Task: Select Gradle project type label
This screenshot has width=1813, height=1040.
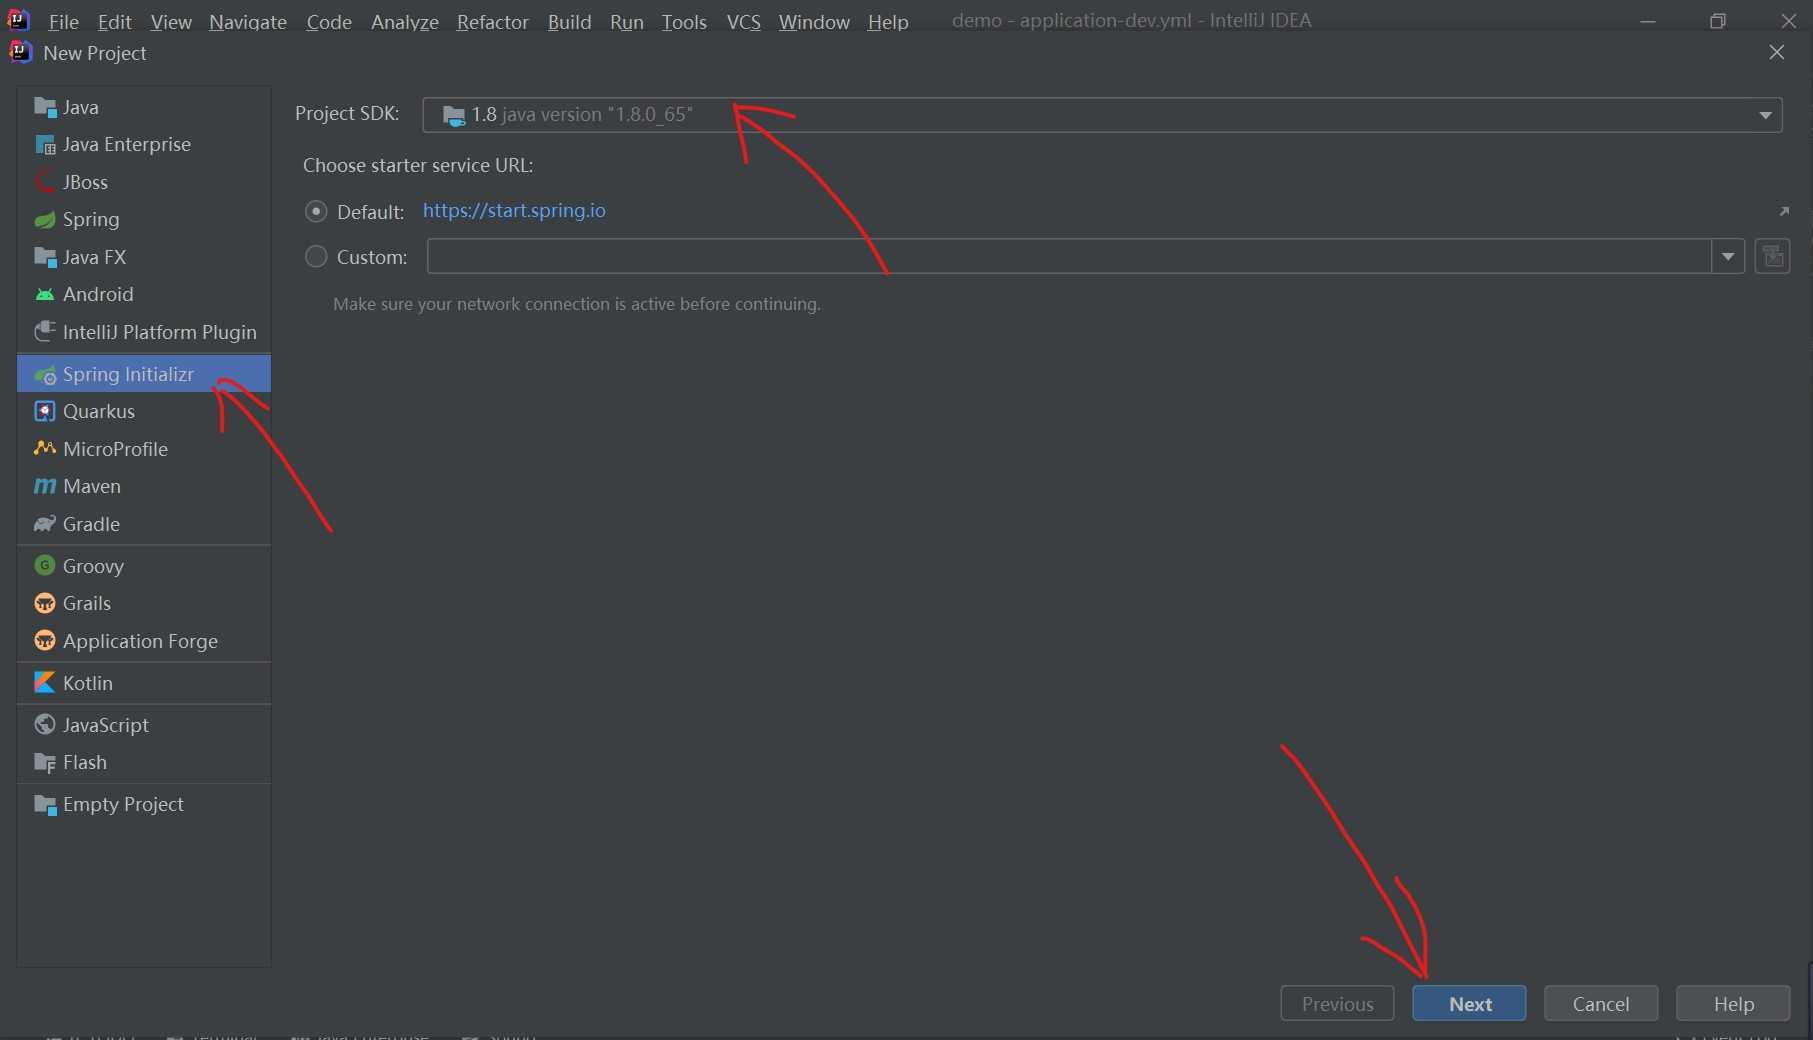Action: pyautogui.click(x=91, y=524)
